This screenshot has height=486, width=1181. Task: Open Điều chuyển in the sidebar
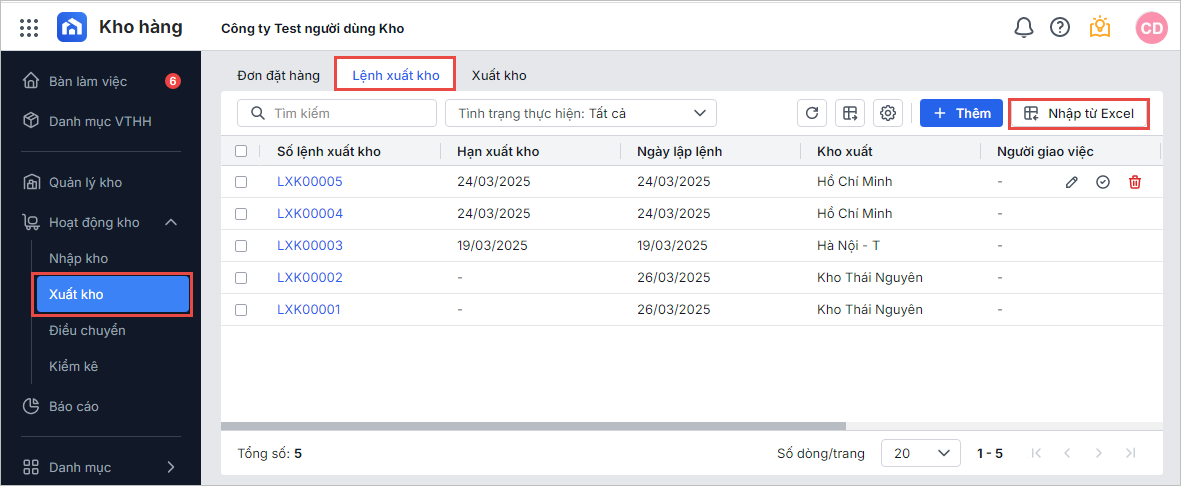tap(87, 330)
